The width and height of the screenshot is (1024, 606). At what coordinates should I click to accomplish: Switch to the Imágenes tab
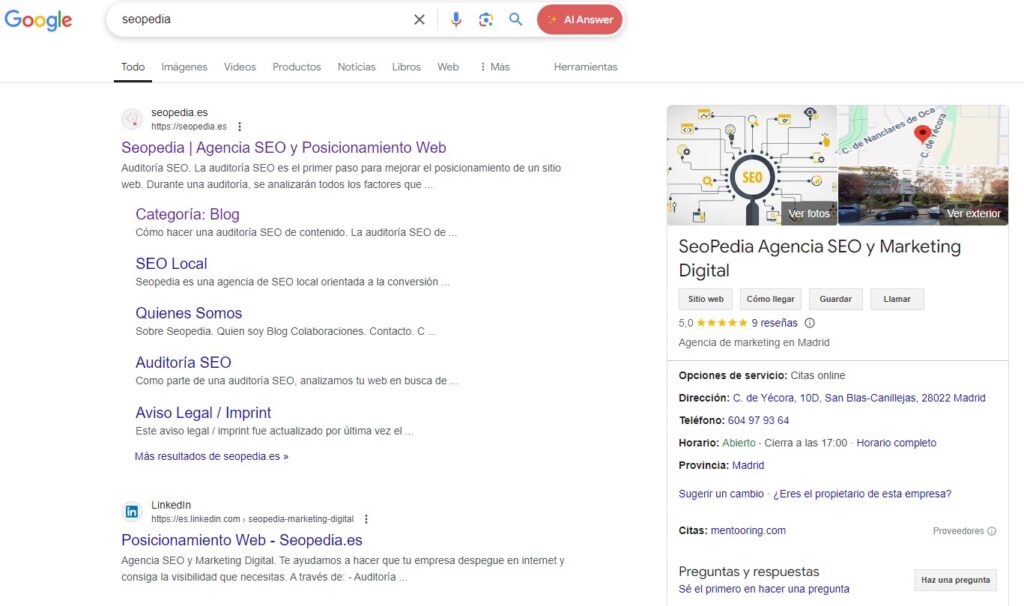[184, 67]
